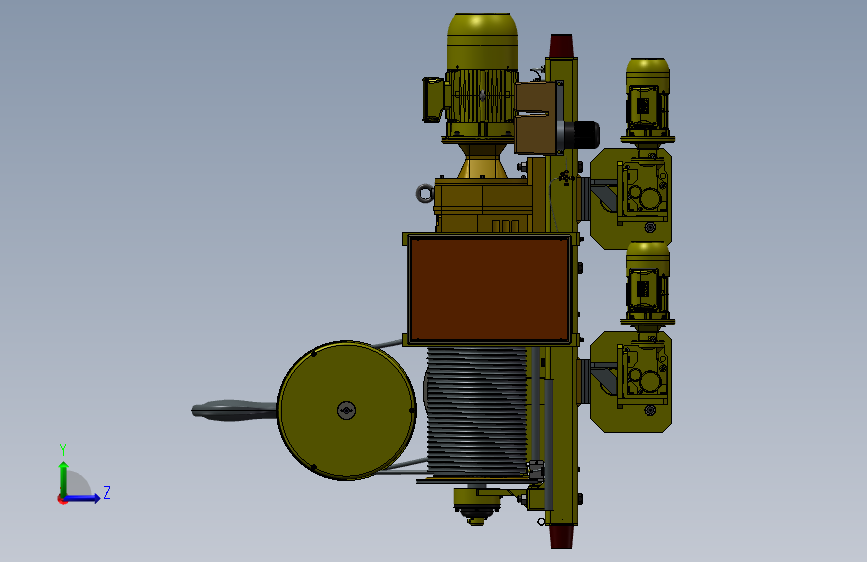Select the drum end bearing cap at bottom
The image size is (867, 562).
click(x=477, y=507)
